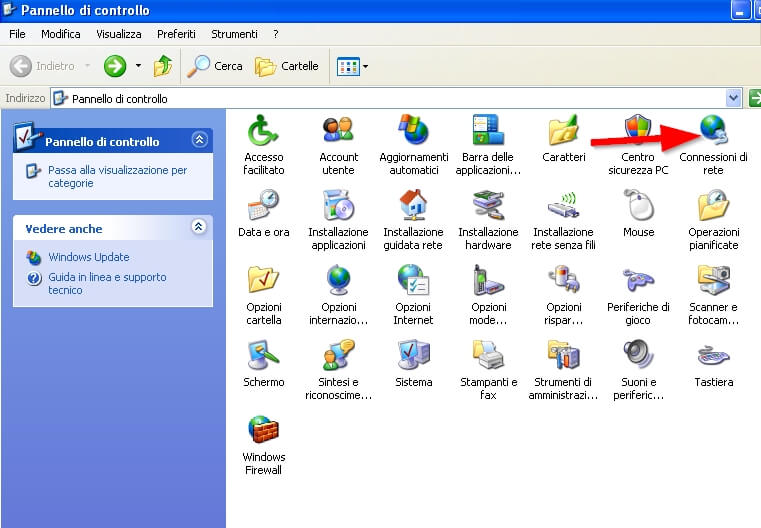Toggle the Cartelle folders pane
The height and width of the screenshot is (528, 761).
(287, 66)
